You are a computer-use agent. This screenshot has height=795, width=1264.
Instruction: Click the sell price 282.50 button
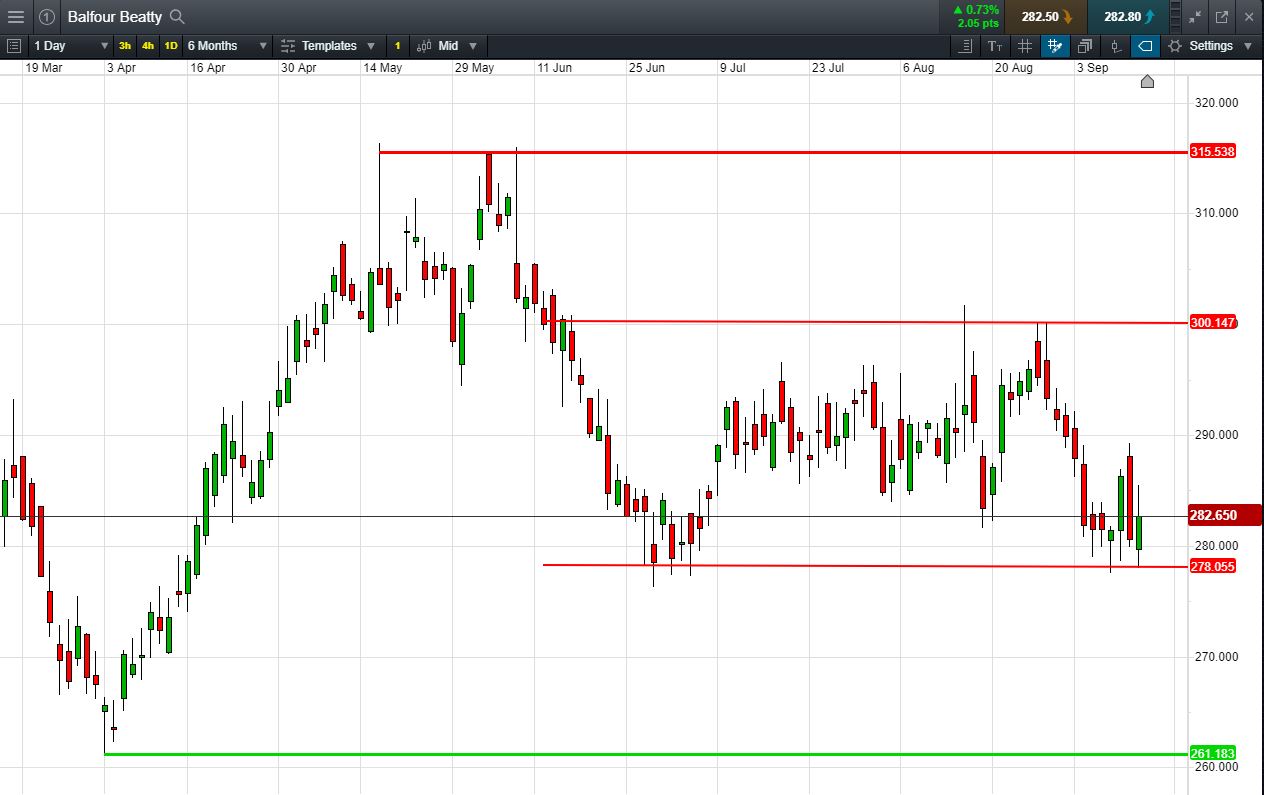pyautogui.click(x=1047, y=17)
